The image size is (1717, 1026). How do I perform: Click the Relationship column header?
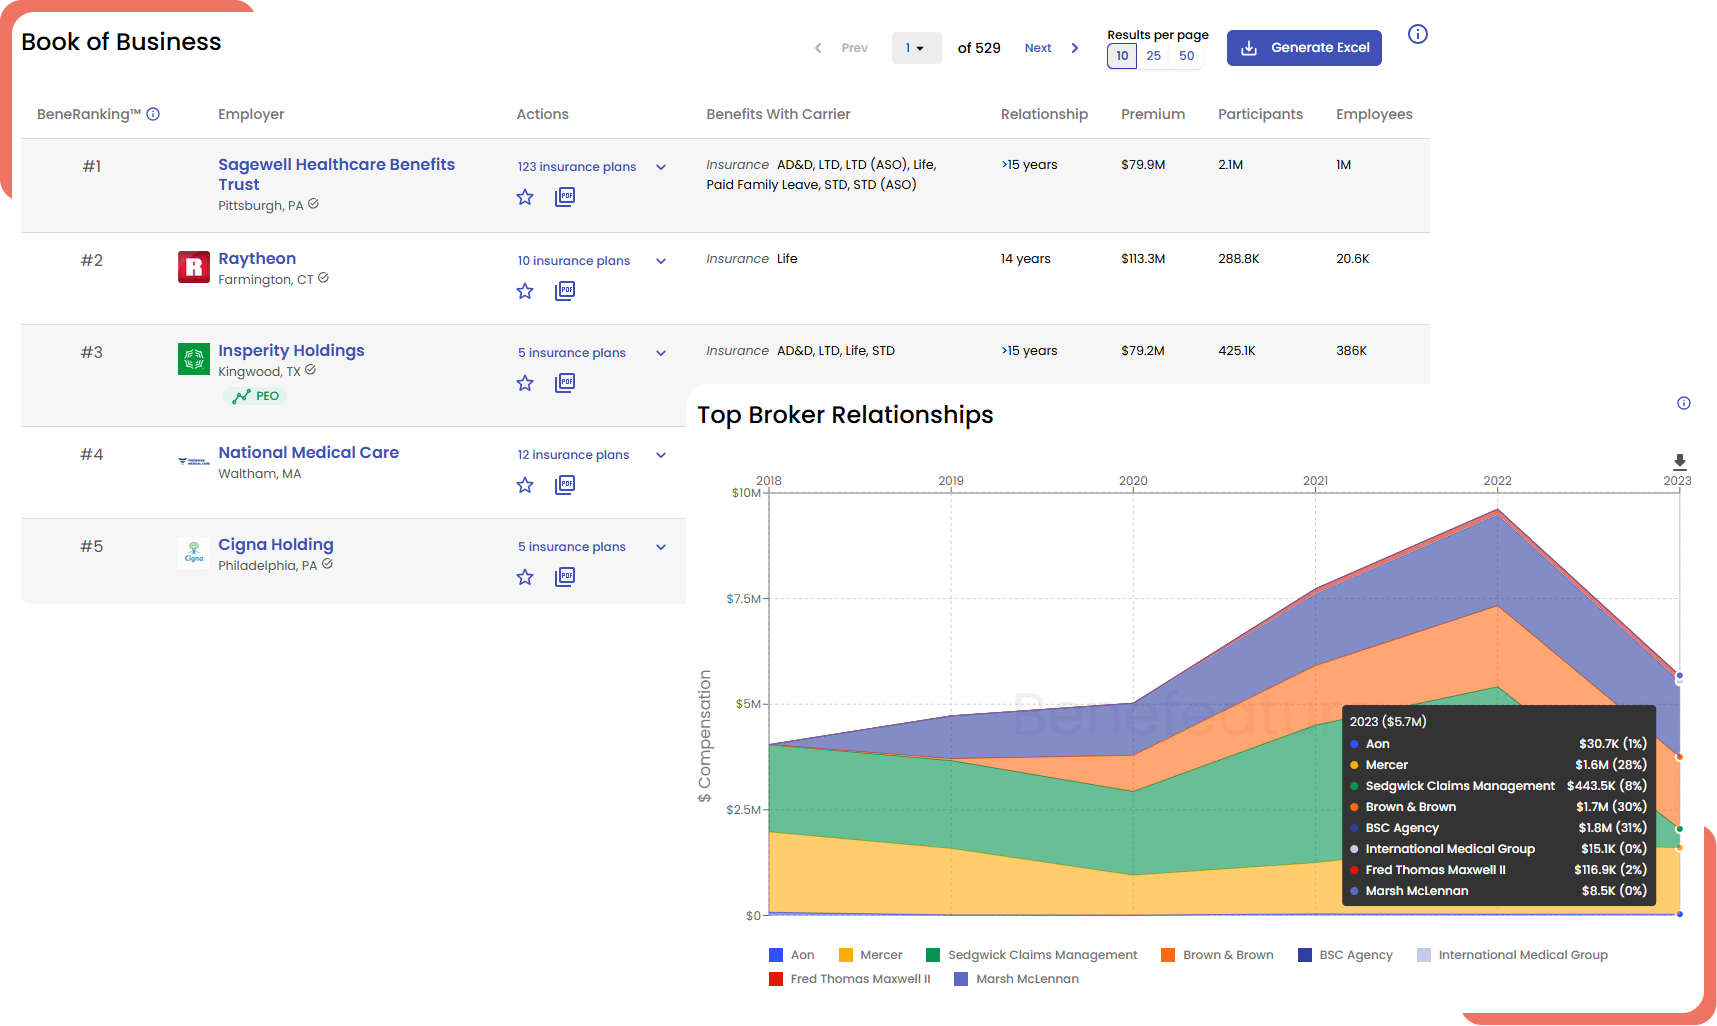point(1044,114)
